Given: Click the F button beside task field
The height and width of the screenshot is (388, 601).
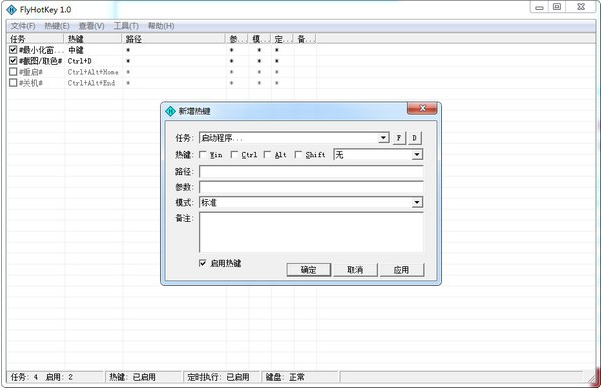Looking at the screenshot, I should tap(399, 138).
